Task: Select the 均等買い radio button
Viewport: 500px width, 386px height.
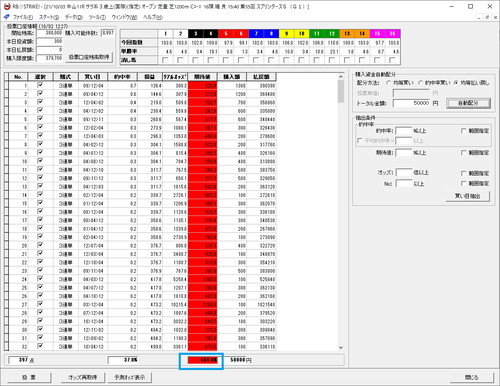Action: click(388, 82)
